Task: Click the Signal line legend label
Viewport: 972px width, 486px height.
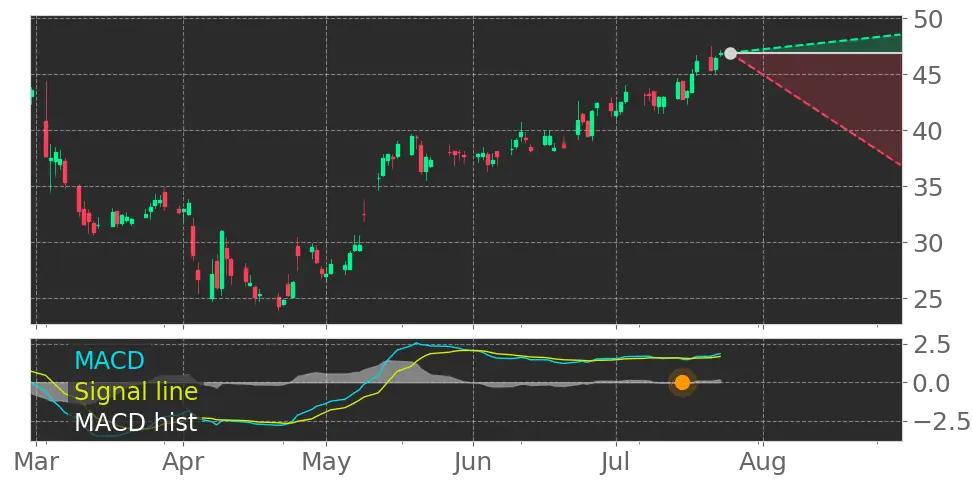Action: click(x=136, y=392)
